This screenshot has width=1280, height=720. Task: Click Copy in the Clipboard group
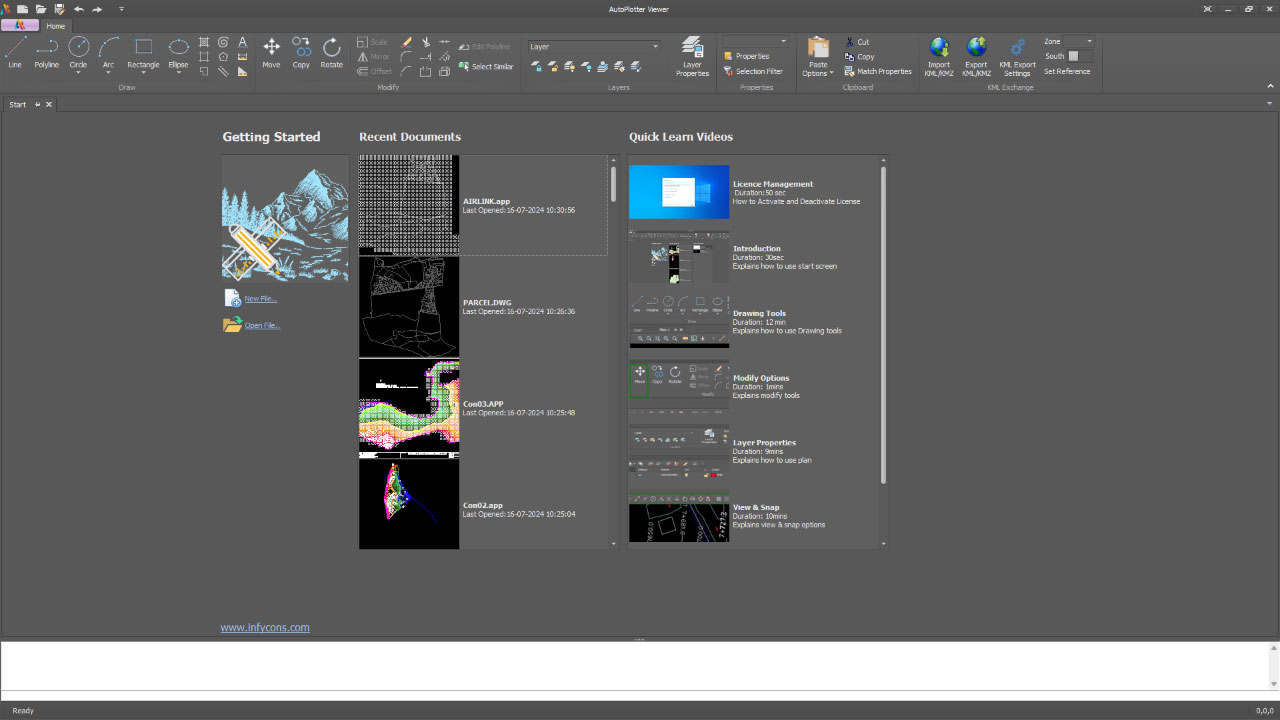[x=859, y=57]
